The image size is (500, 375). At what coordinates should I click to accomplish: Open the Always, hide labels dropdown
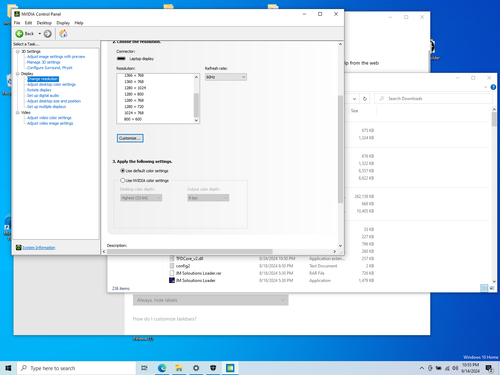pos(211,300)
